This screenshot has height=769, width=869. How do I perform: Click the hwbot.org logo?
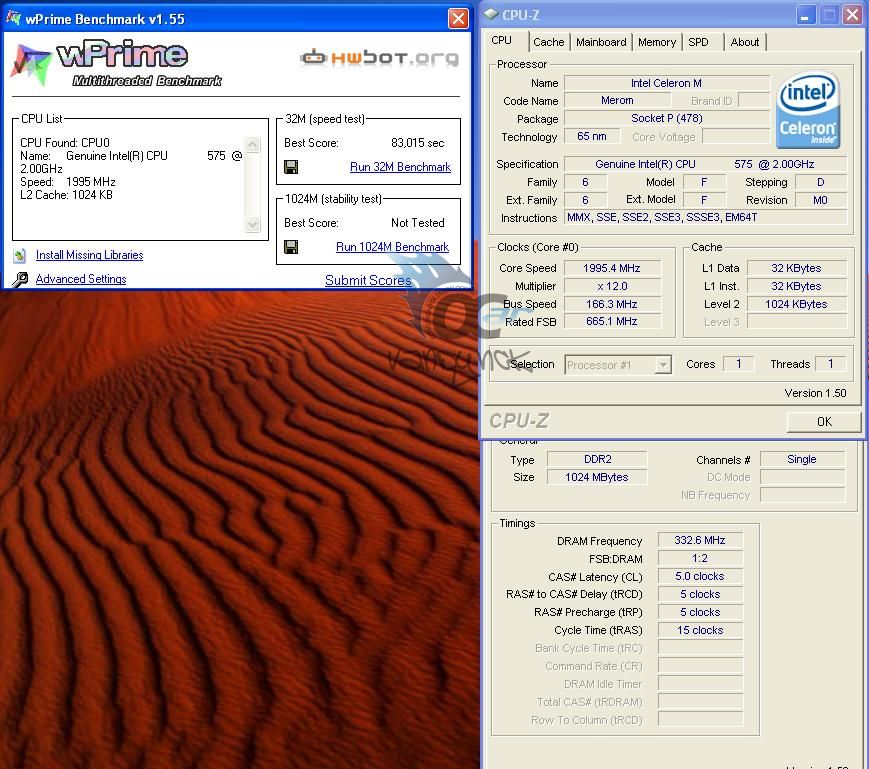pos(380,58)
